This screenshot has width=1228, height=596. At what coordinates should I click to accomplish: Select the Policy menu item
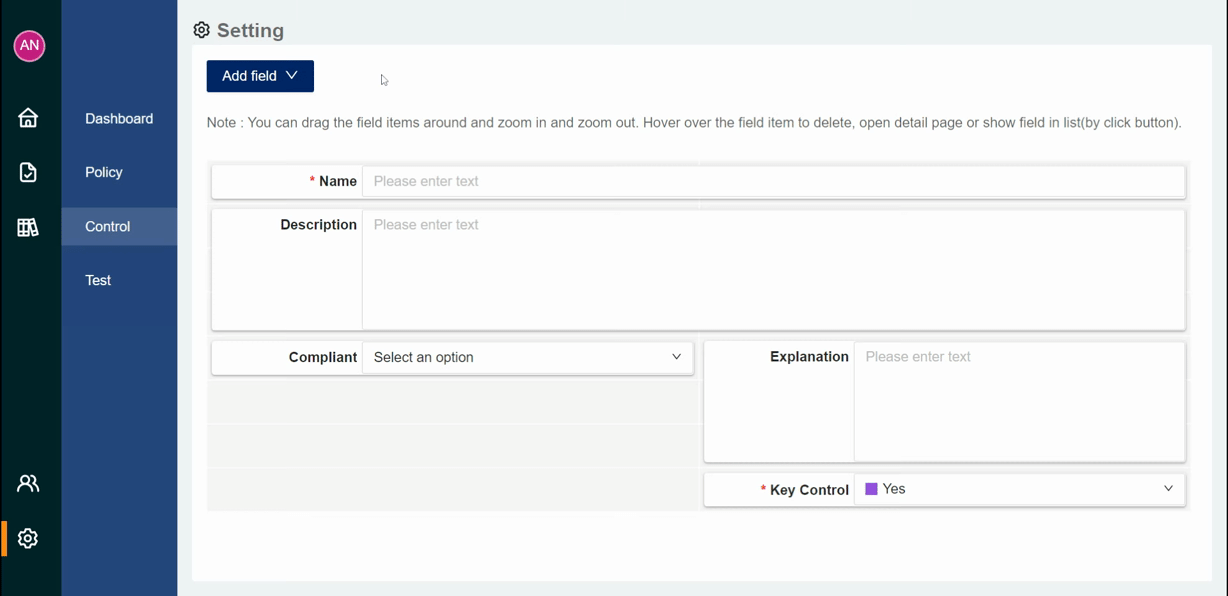104,172
